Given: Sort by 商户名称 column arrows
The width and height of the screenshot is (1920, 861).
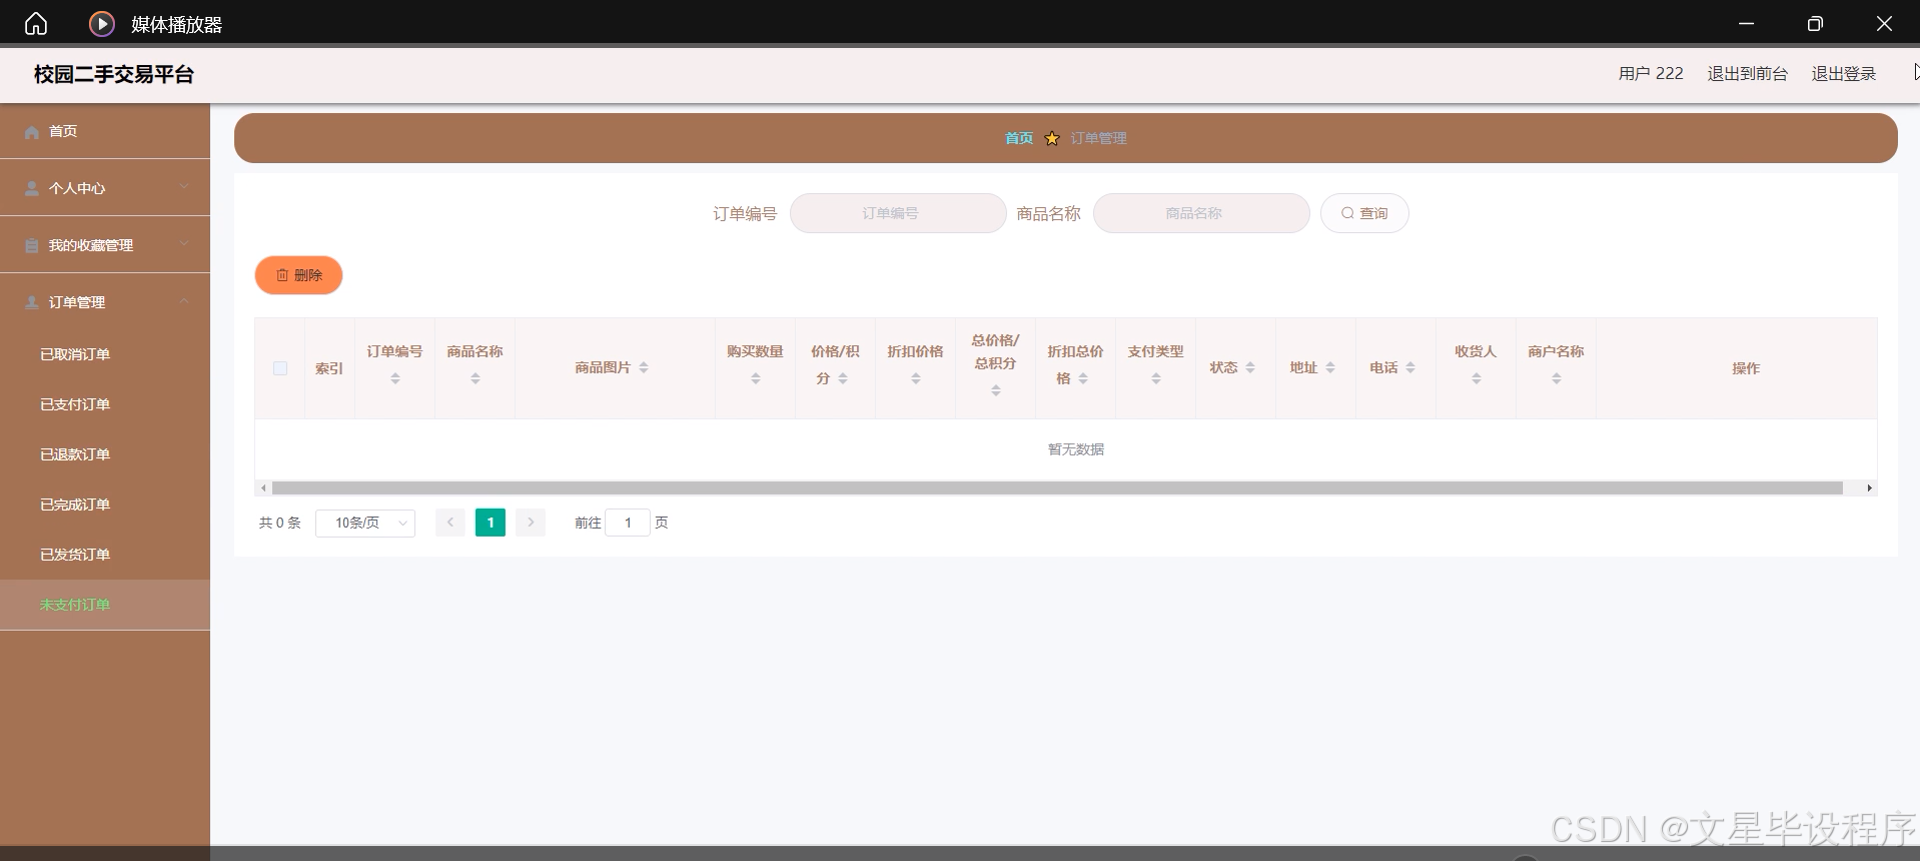Looking at the screenshot, I should (1556, 378).
